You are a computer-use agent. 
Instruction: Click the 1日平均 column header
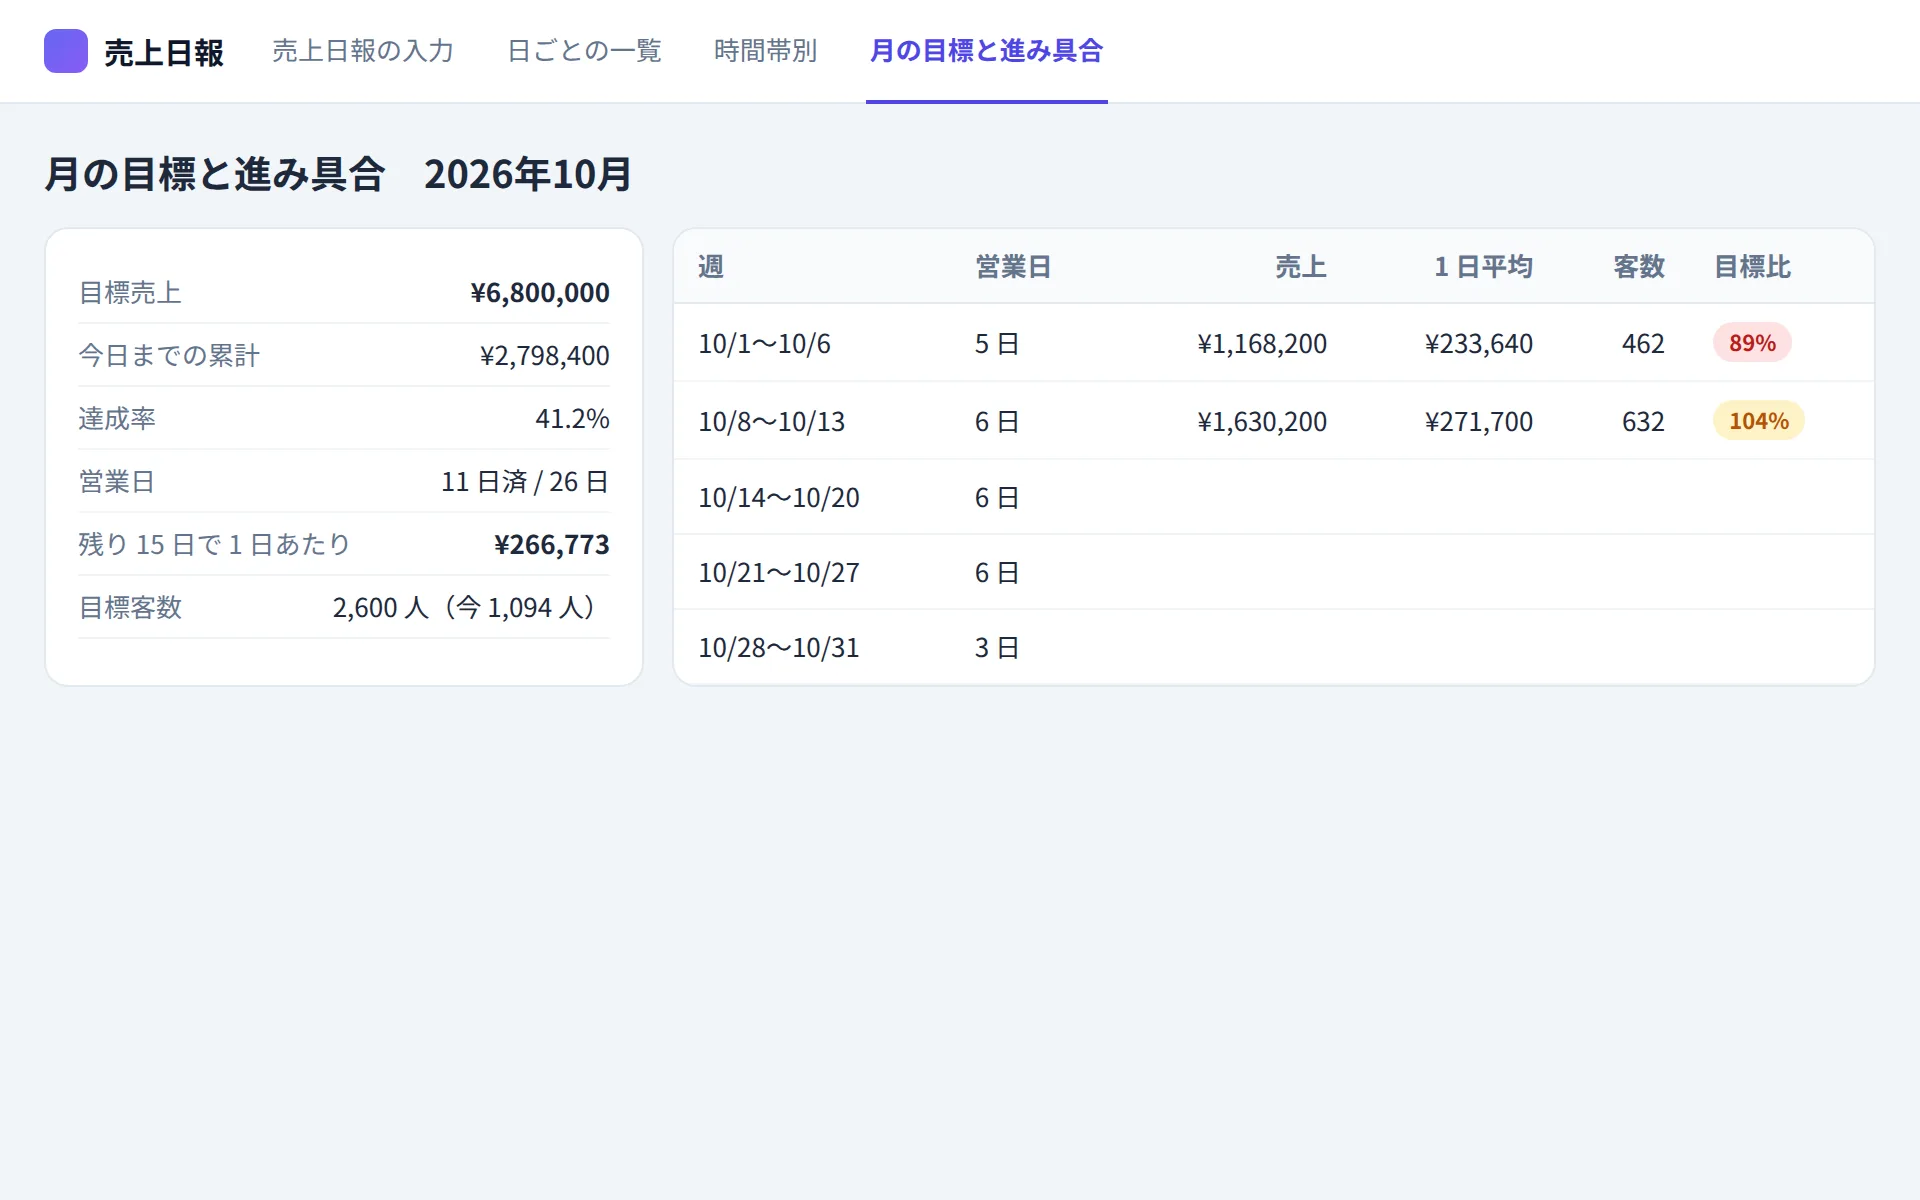tap(1483, 267)
